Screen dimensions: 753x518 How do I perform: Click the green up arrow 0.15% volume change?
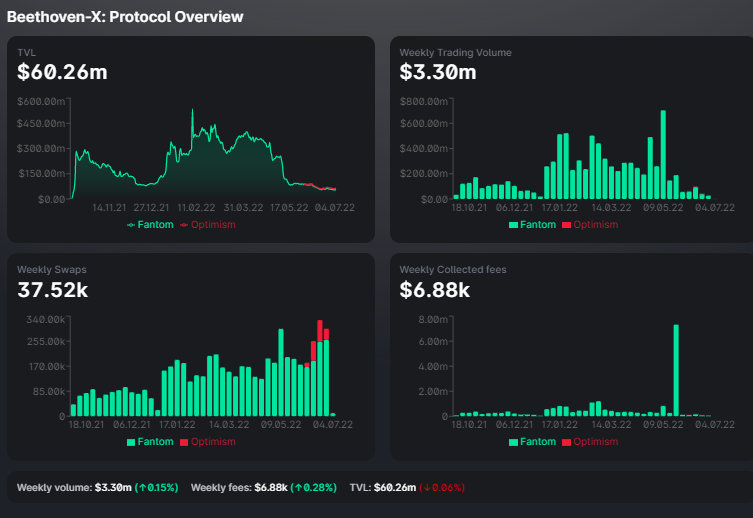click(157, 488)
